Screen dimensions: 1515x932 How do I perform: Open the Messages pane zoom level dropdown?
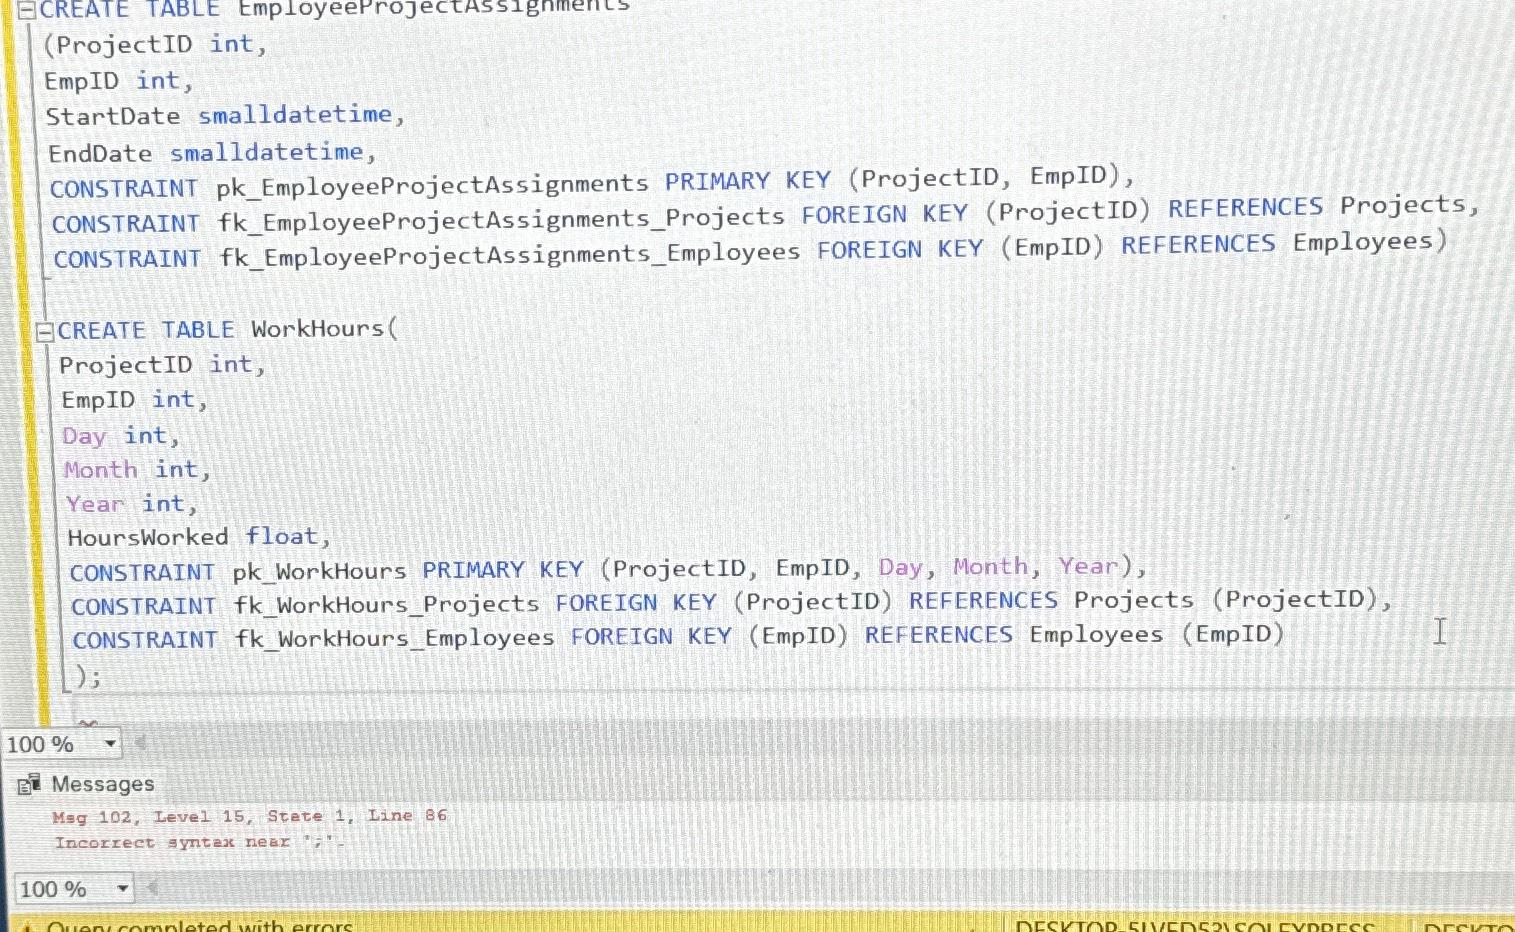click(122, 888)
